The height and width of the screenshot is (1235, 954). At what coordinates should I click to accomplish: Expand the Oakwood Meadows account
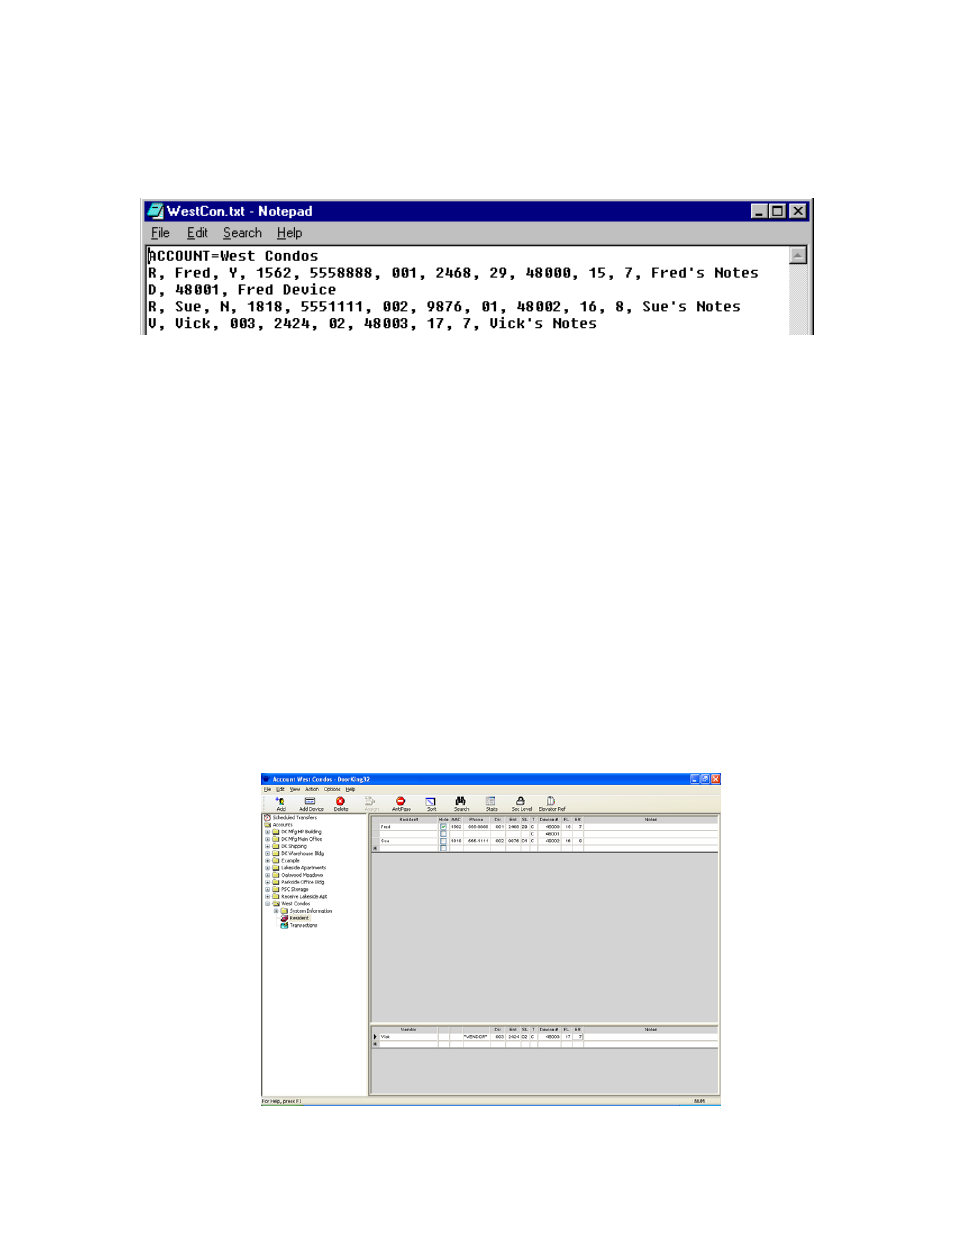pyautogui.click(x=267, y=875)
